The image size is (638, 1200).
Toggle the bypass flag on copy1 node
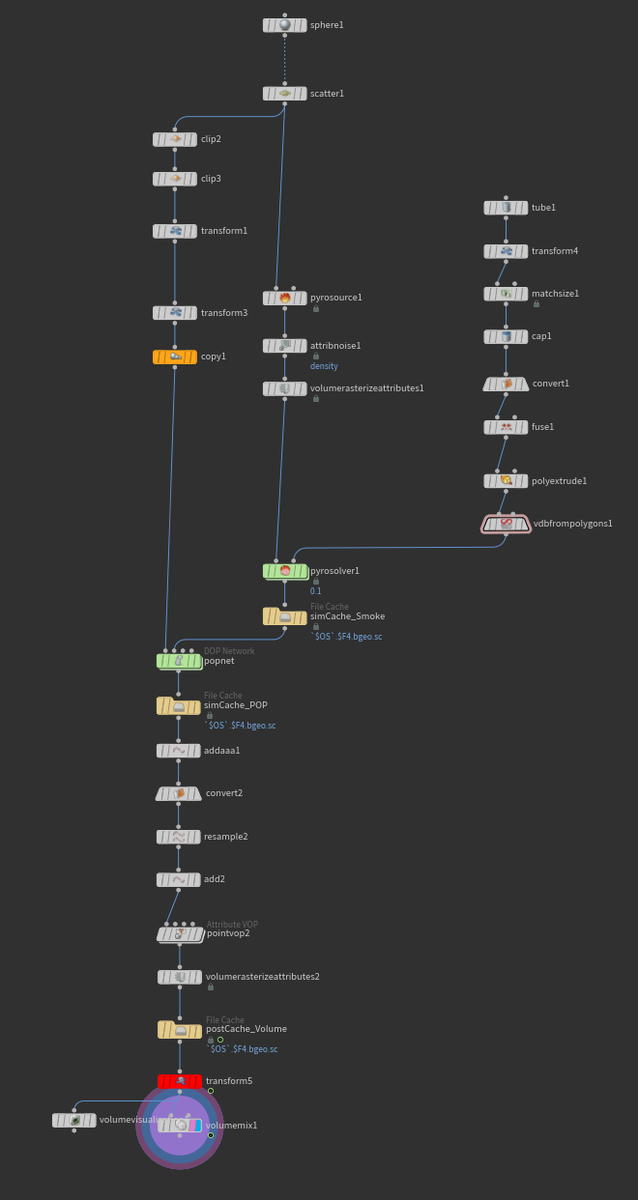pos(157,356)
